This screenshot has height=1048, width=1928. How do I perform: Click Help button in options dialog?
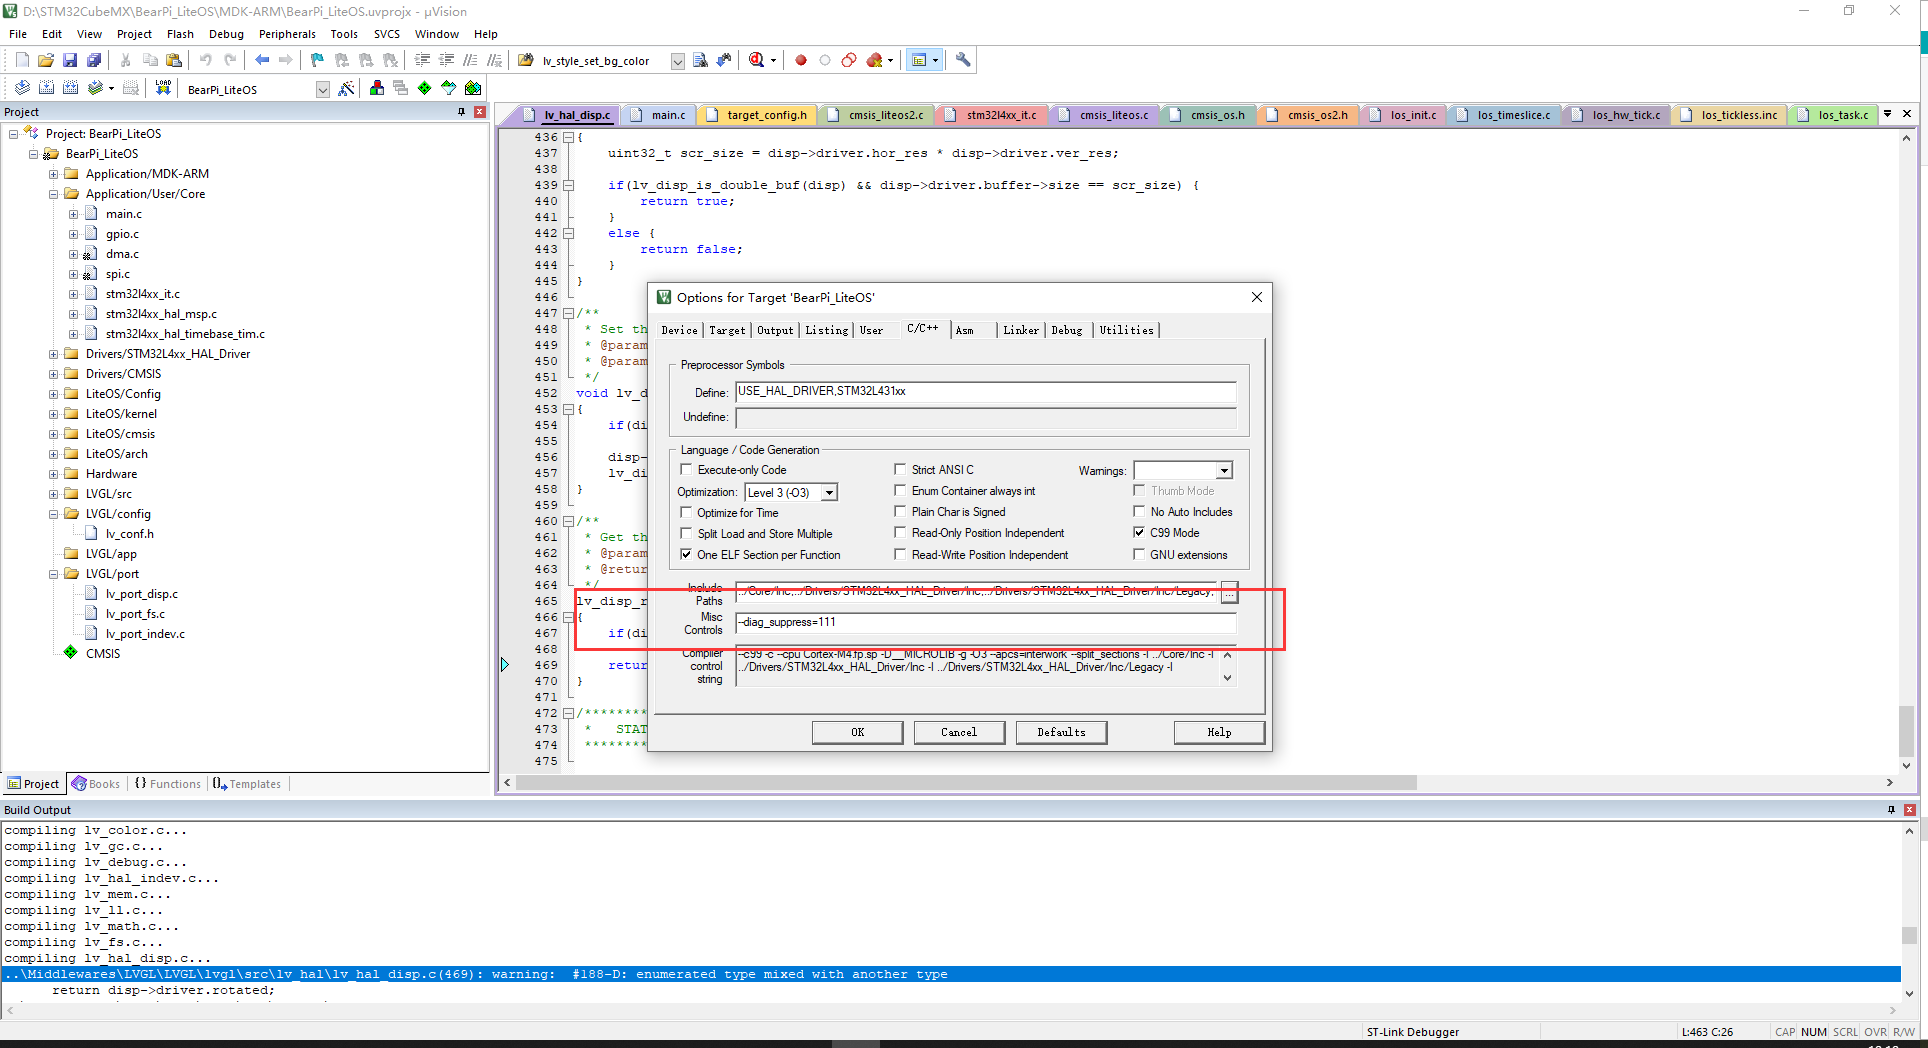(1219, 732)
